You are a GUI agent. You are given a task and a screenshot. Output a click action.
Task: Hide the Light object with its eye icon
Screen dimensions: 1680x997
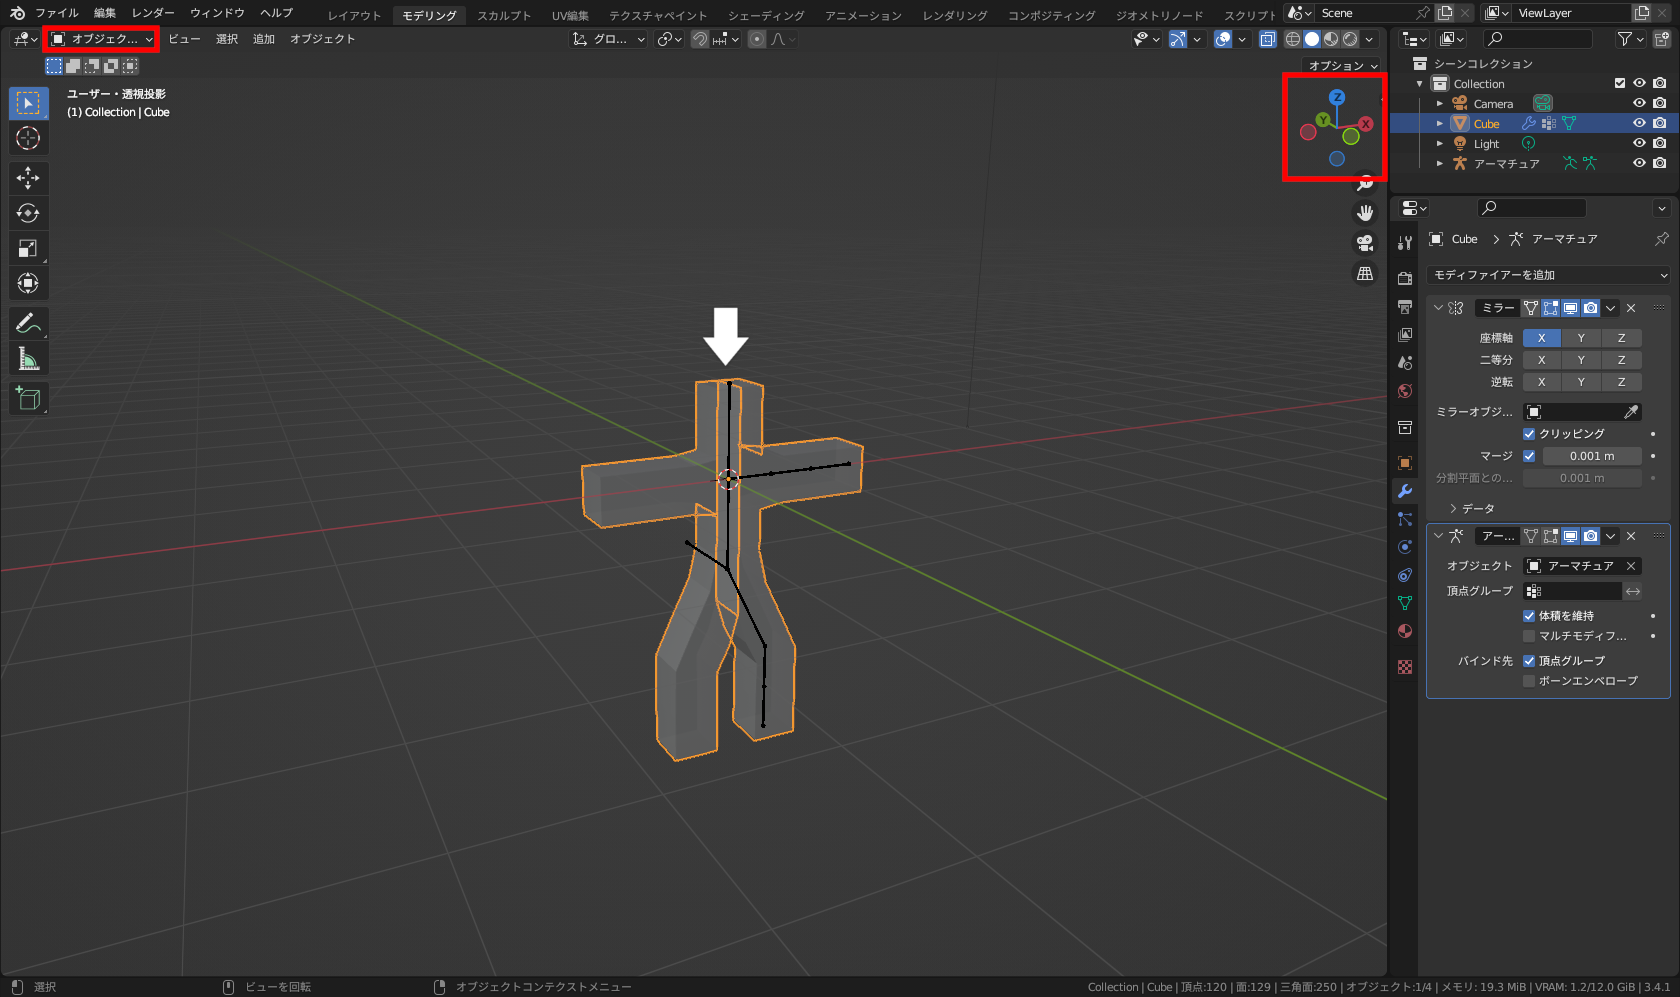[1639, 143]
